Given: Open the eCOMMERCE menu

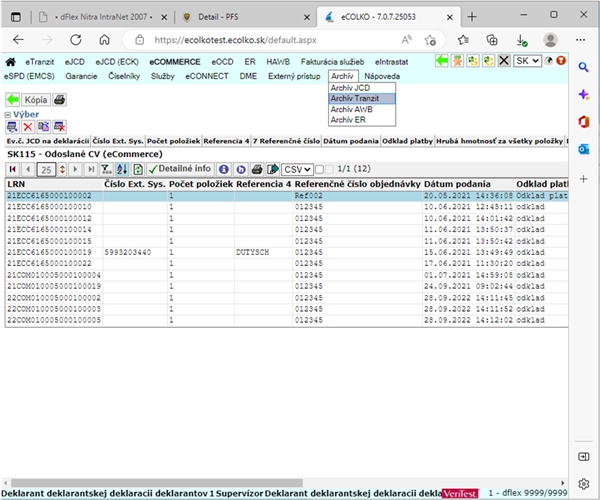Looking at the screenshot, I should coord(175,62).
